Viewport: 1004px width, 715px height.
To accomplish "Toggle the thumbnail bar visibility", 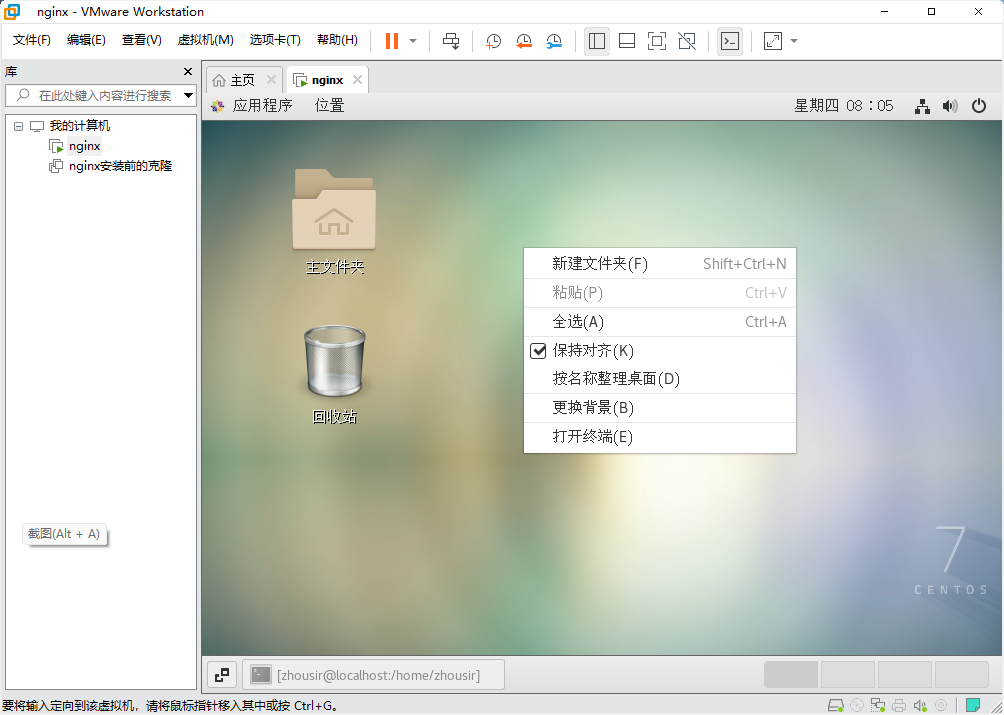I will pos(627,41).
